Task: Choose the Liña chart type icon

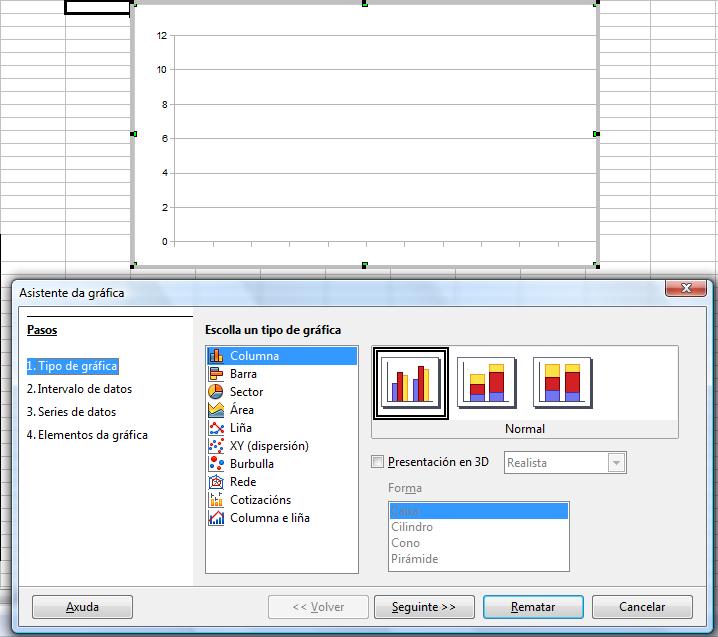Action: (x=216, y=428)
